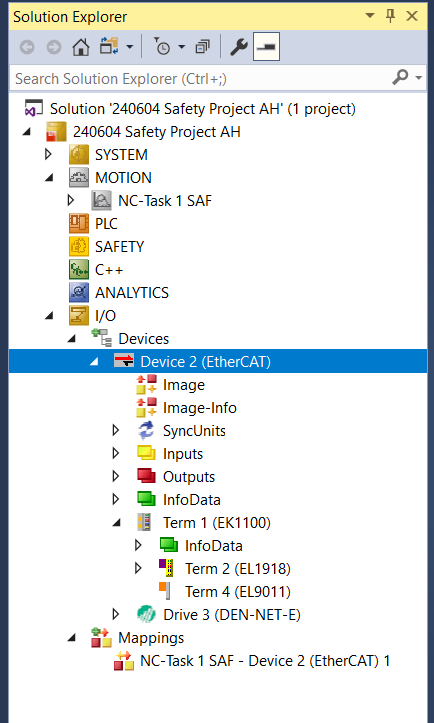This screenshot has width=434, height=723.
Task: Click the Term 2 (EL1918) terminal icon
Action: [166, 569]
